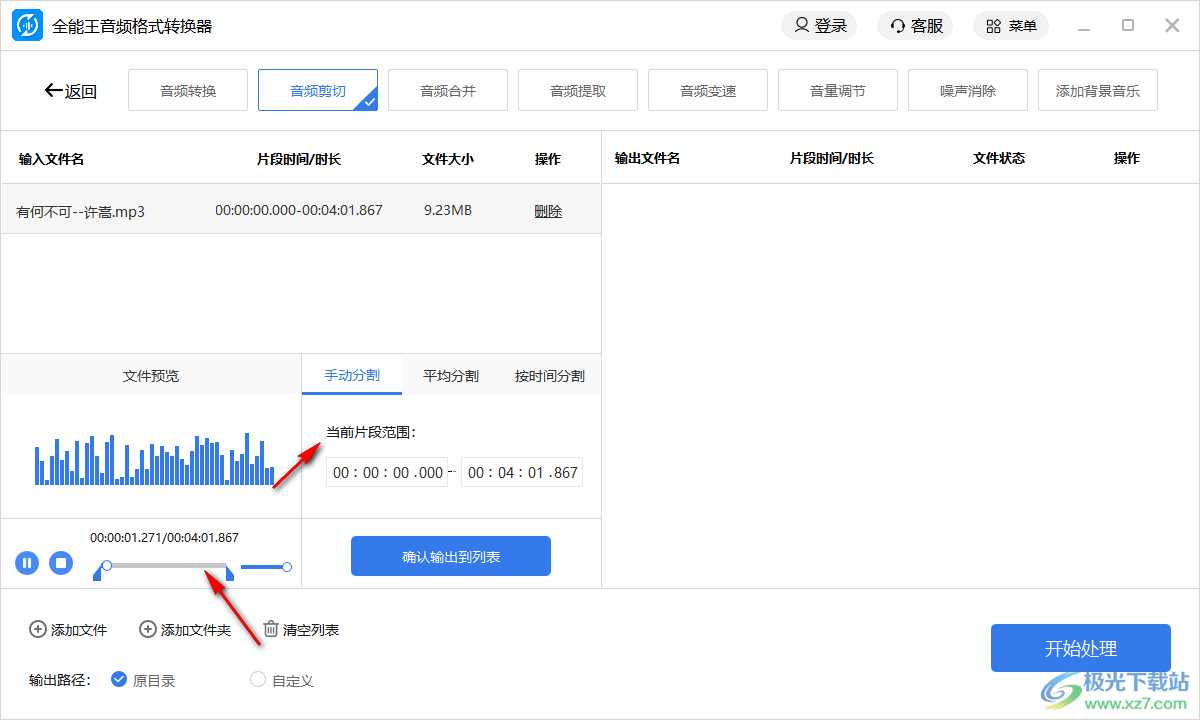
Task: Switch to the 平均分割 tab
Action: [449, 375]
